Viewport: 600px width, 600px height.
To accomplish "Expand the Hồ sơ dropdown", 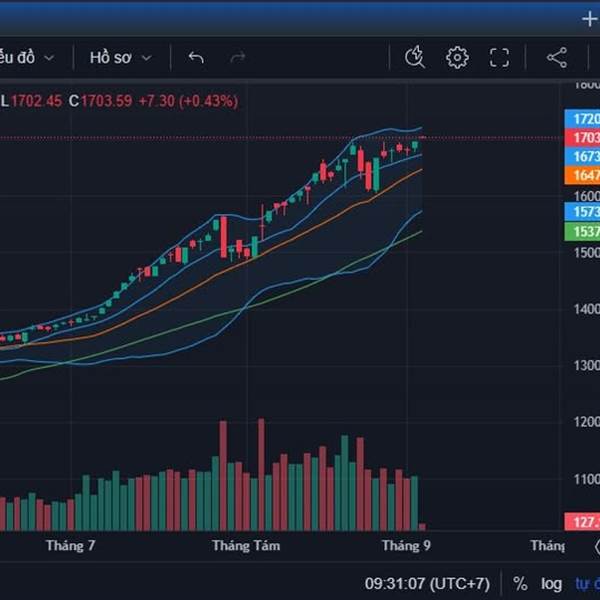I will tap(120, 58).
